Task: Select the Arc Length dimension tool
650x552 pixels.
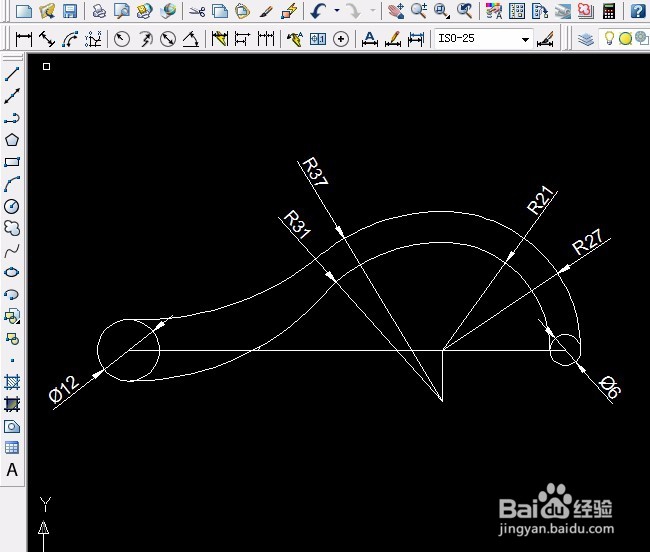Action: click(70, 39)
